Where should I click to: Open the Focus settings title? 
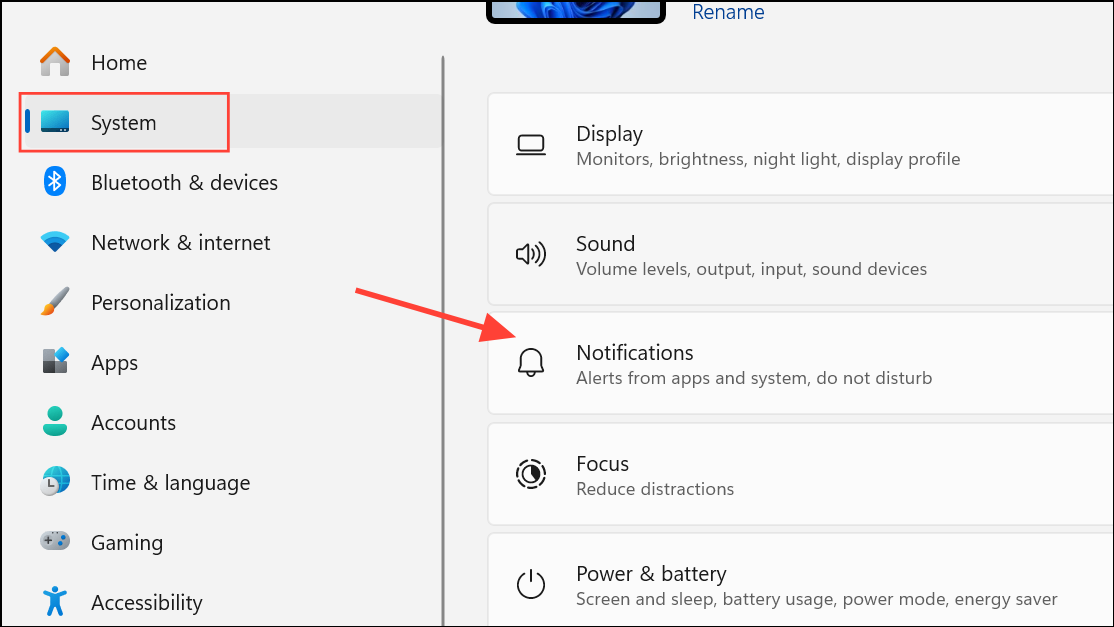coord(602,464)
